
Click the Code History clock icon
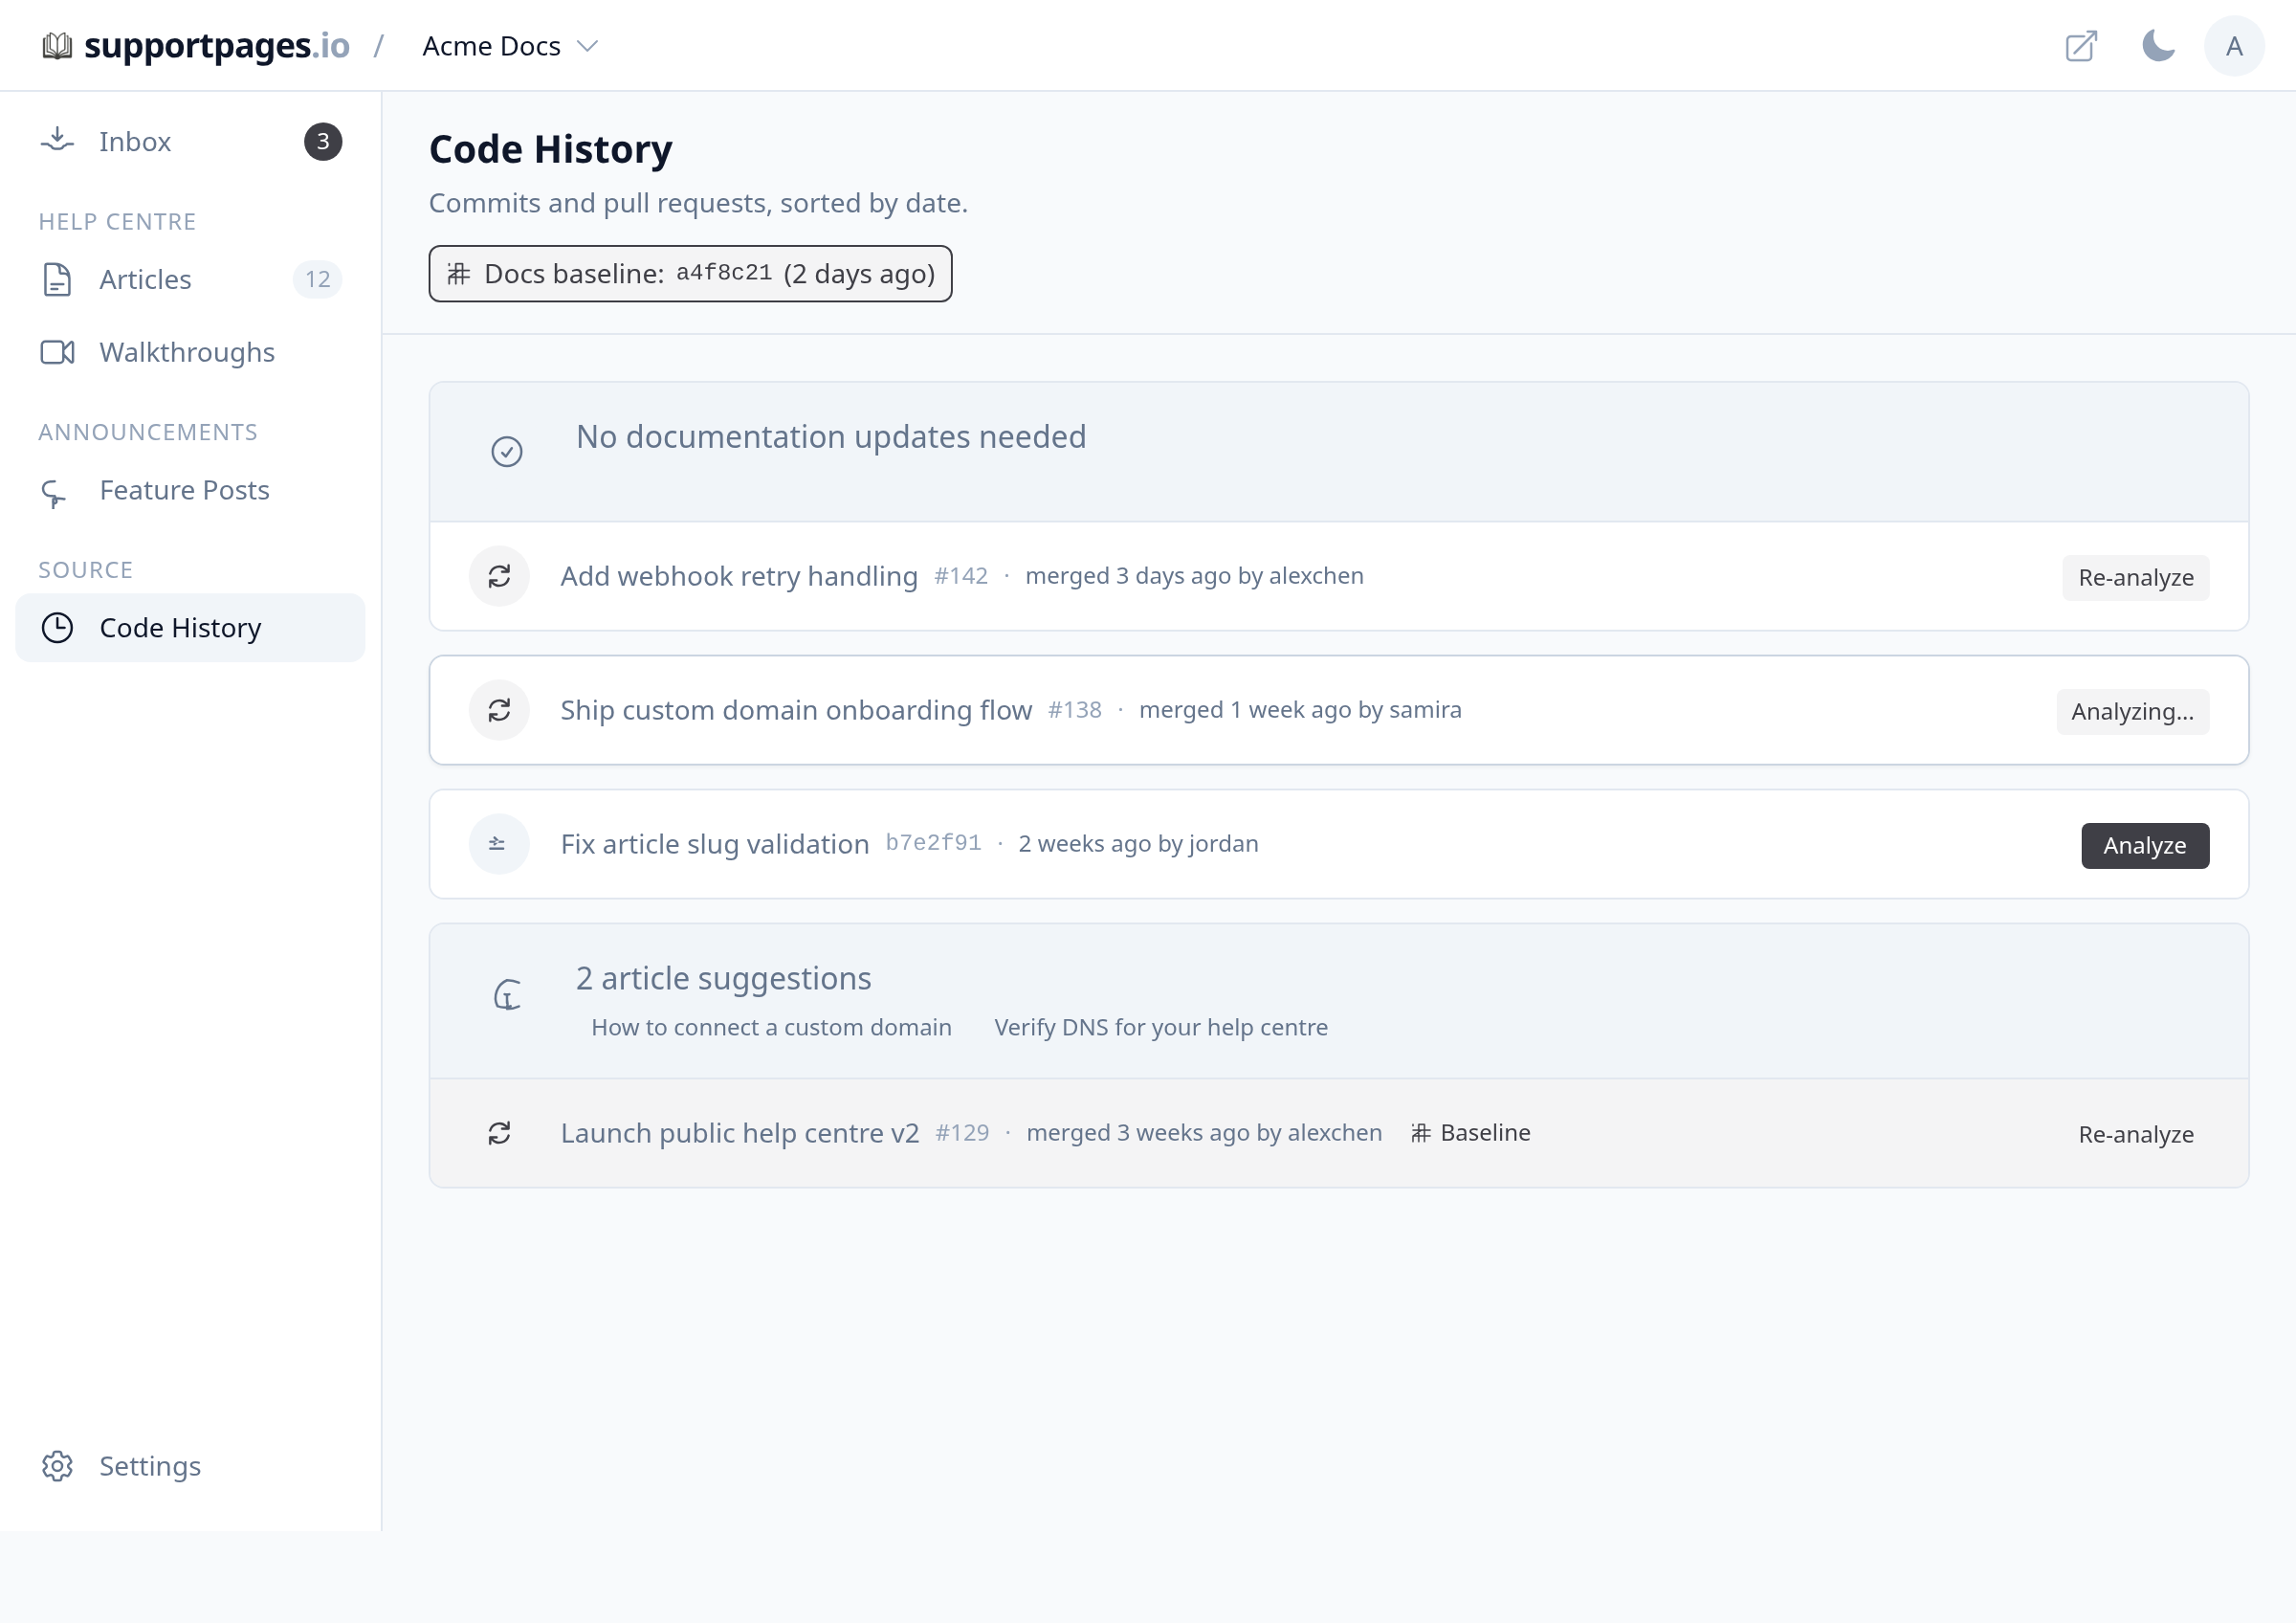[57, 628]
